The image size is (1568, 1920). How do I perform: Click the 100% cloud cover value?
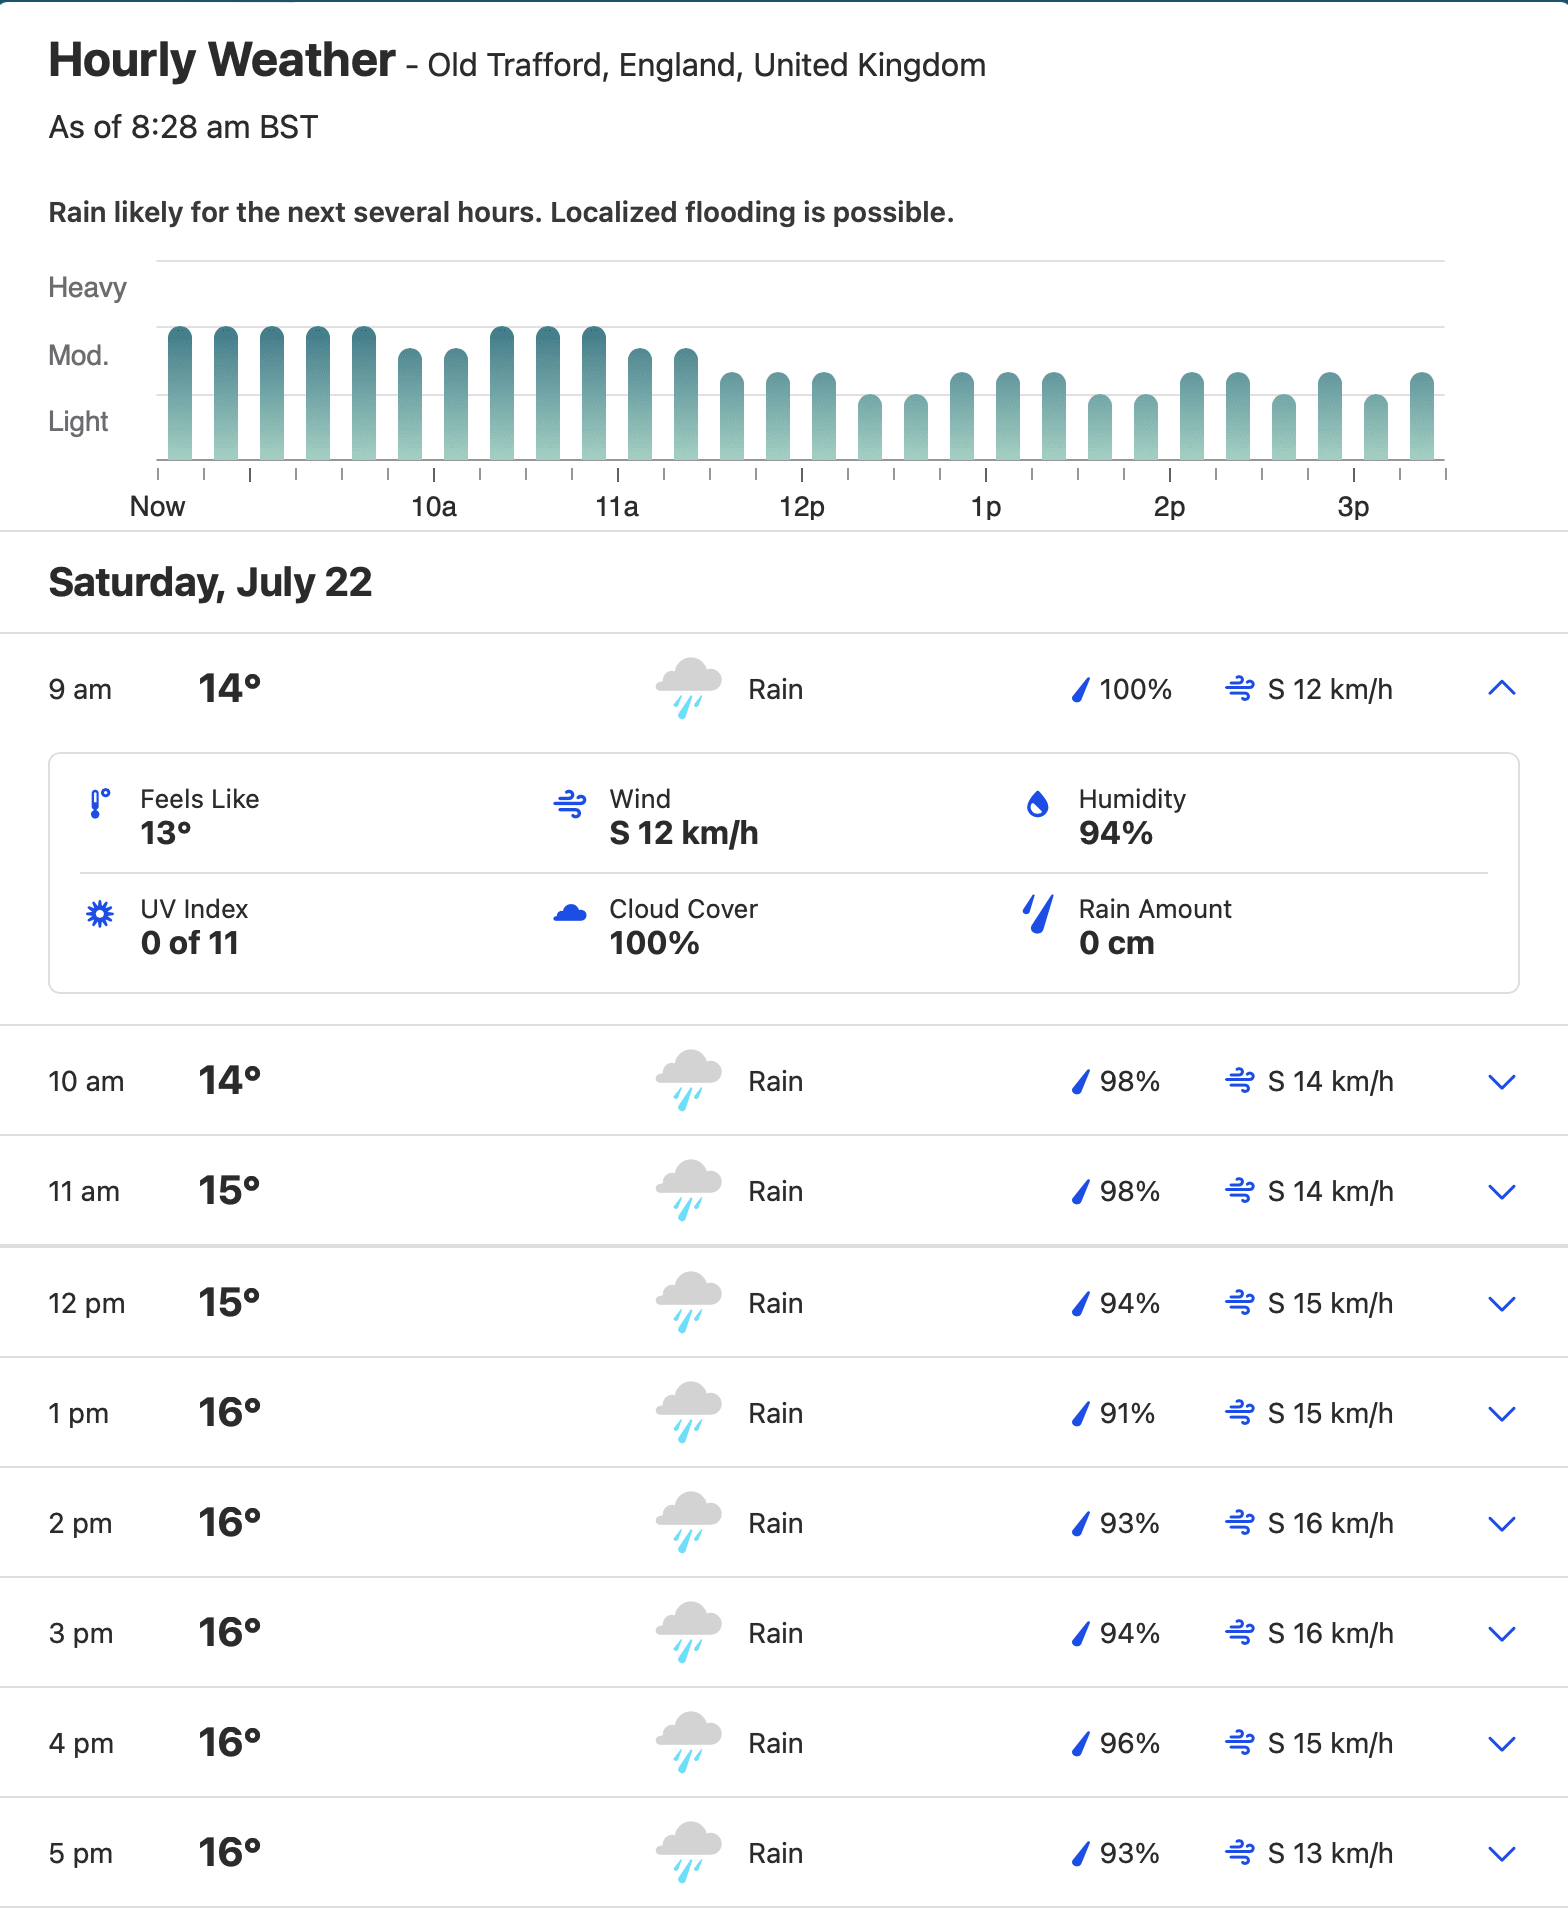tap(654, 943)
